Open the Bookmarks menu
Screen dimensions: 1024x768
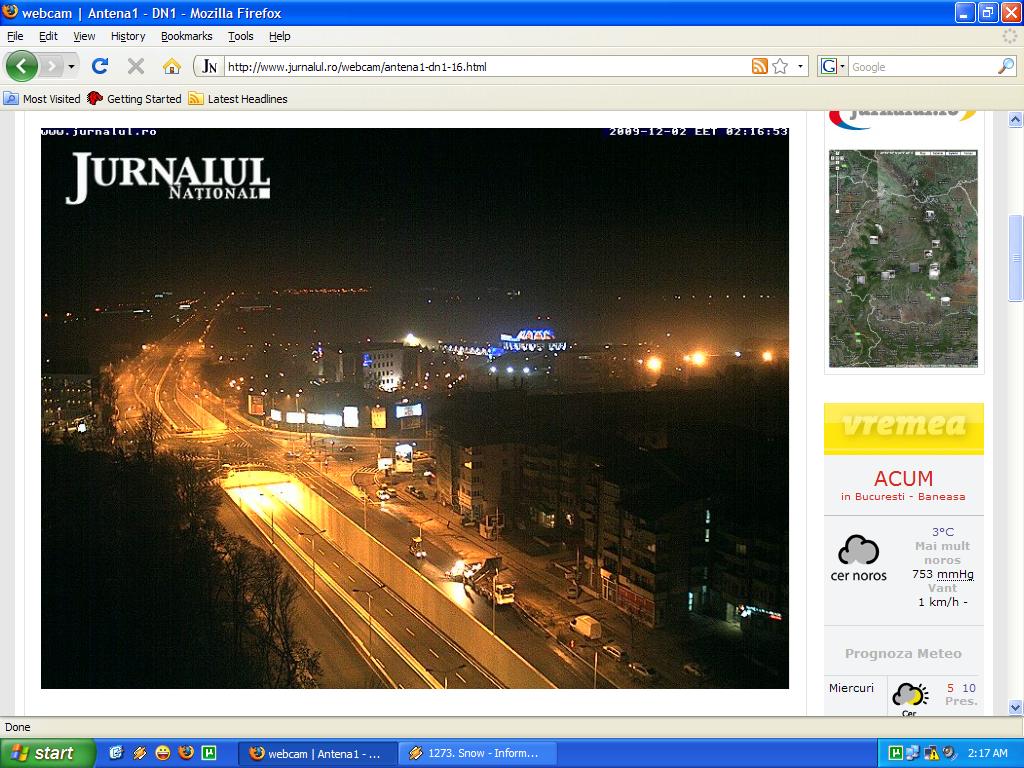click(x=187, y=36)
